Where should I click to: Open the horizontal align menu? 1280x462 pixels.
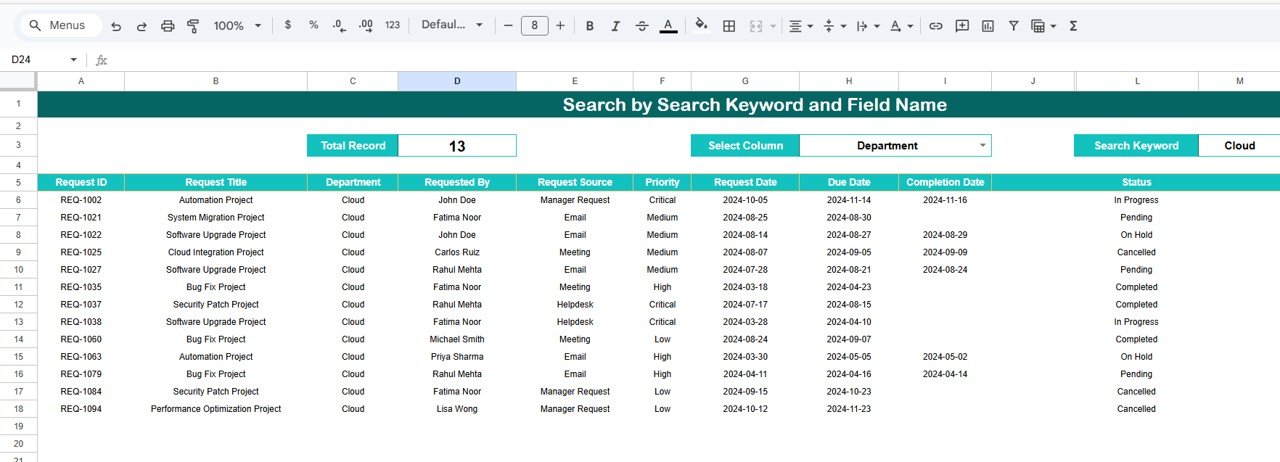tap(800, 26)
